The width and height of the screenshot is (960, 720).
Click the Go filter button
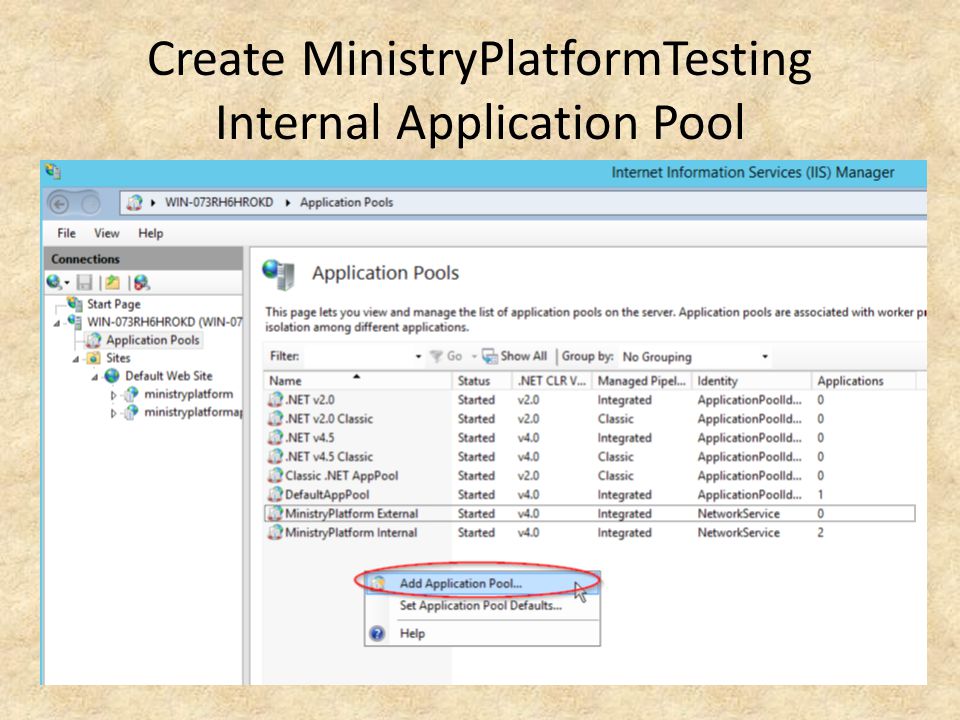pyautogui.click(x=447, y=356)
